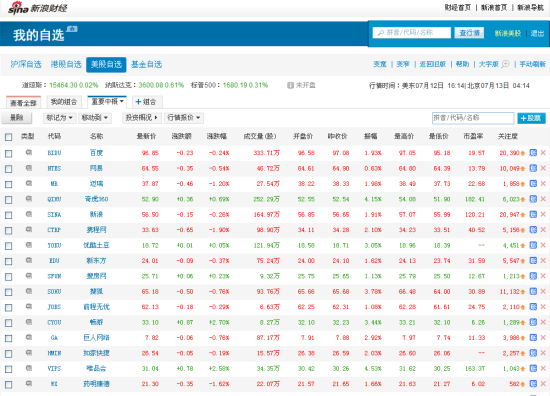This screenshot has height=396, width=550.
Task: Open the 行情报价 dropdown
Action: (x=183, y=118)
